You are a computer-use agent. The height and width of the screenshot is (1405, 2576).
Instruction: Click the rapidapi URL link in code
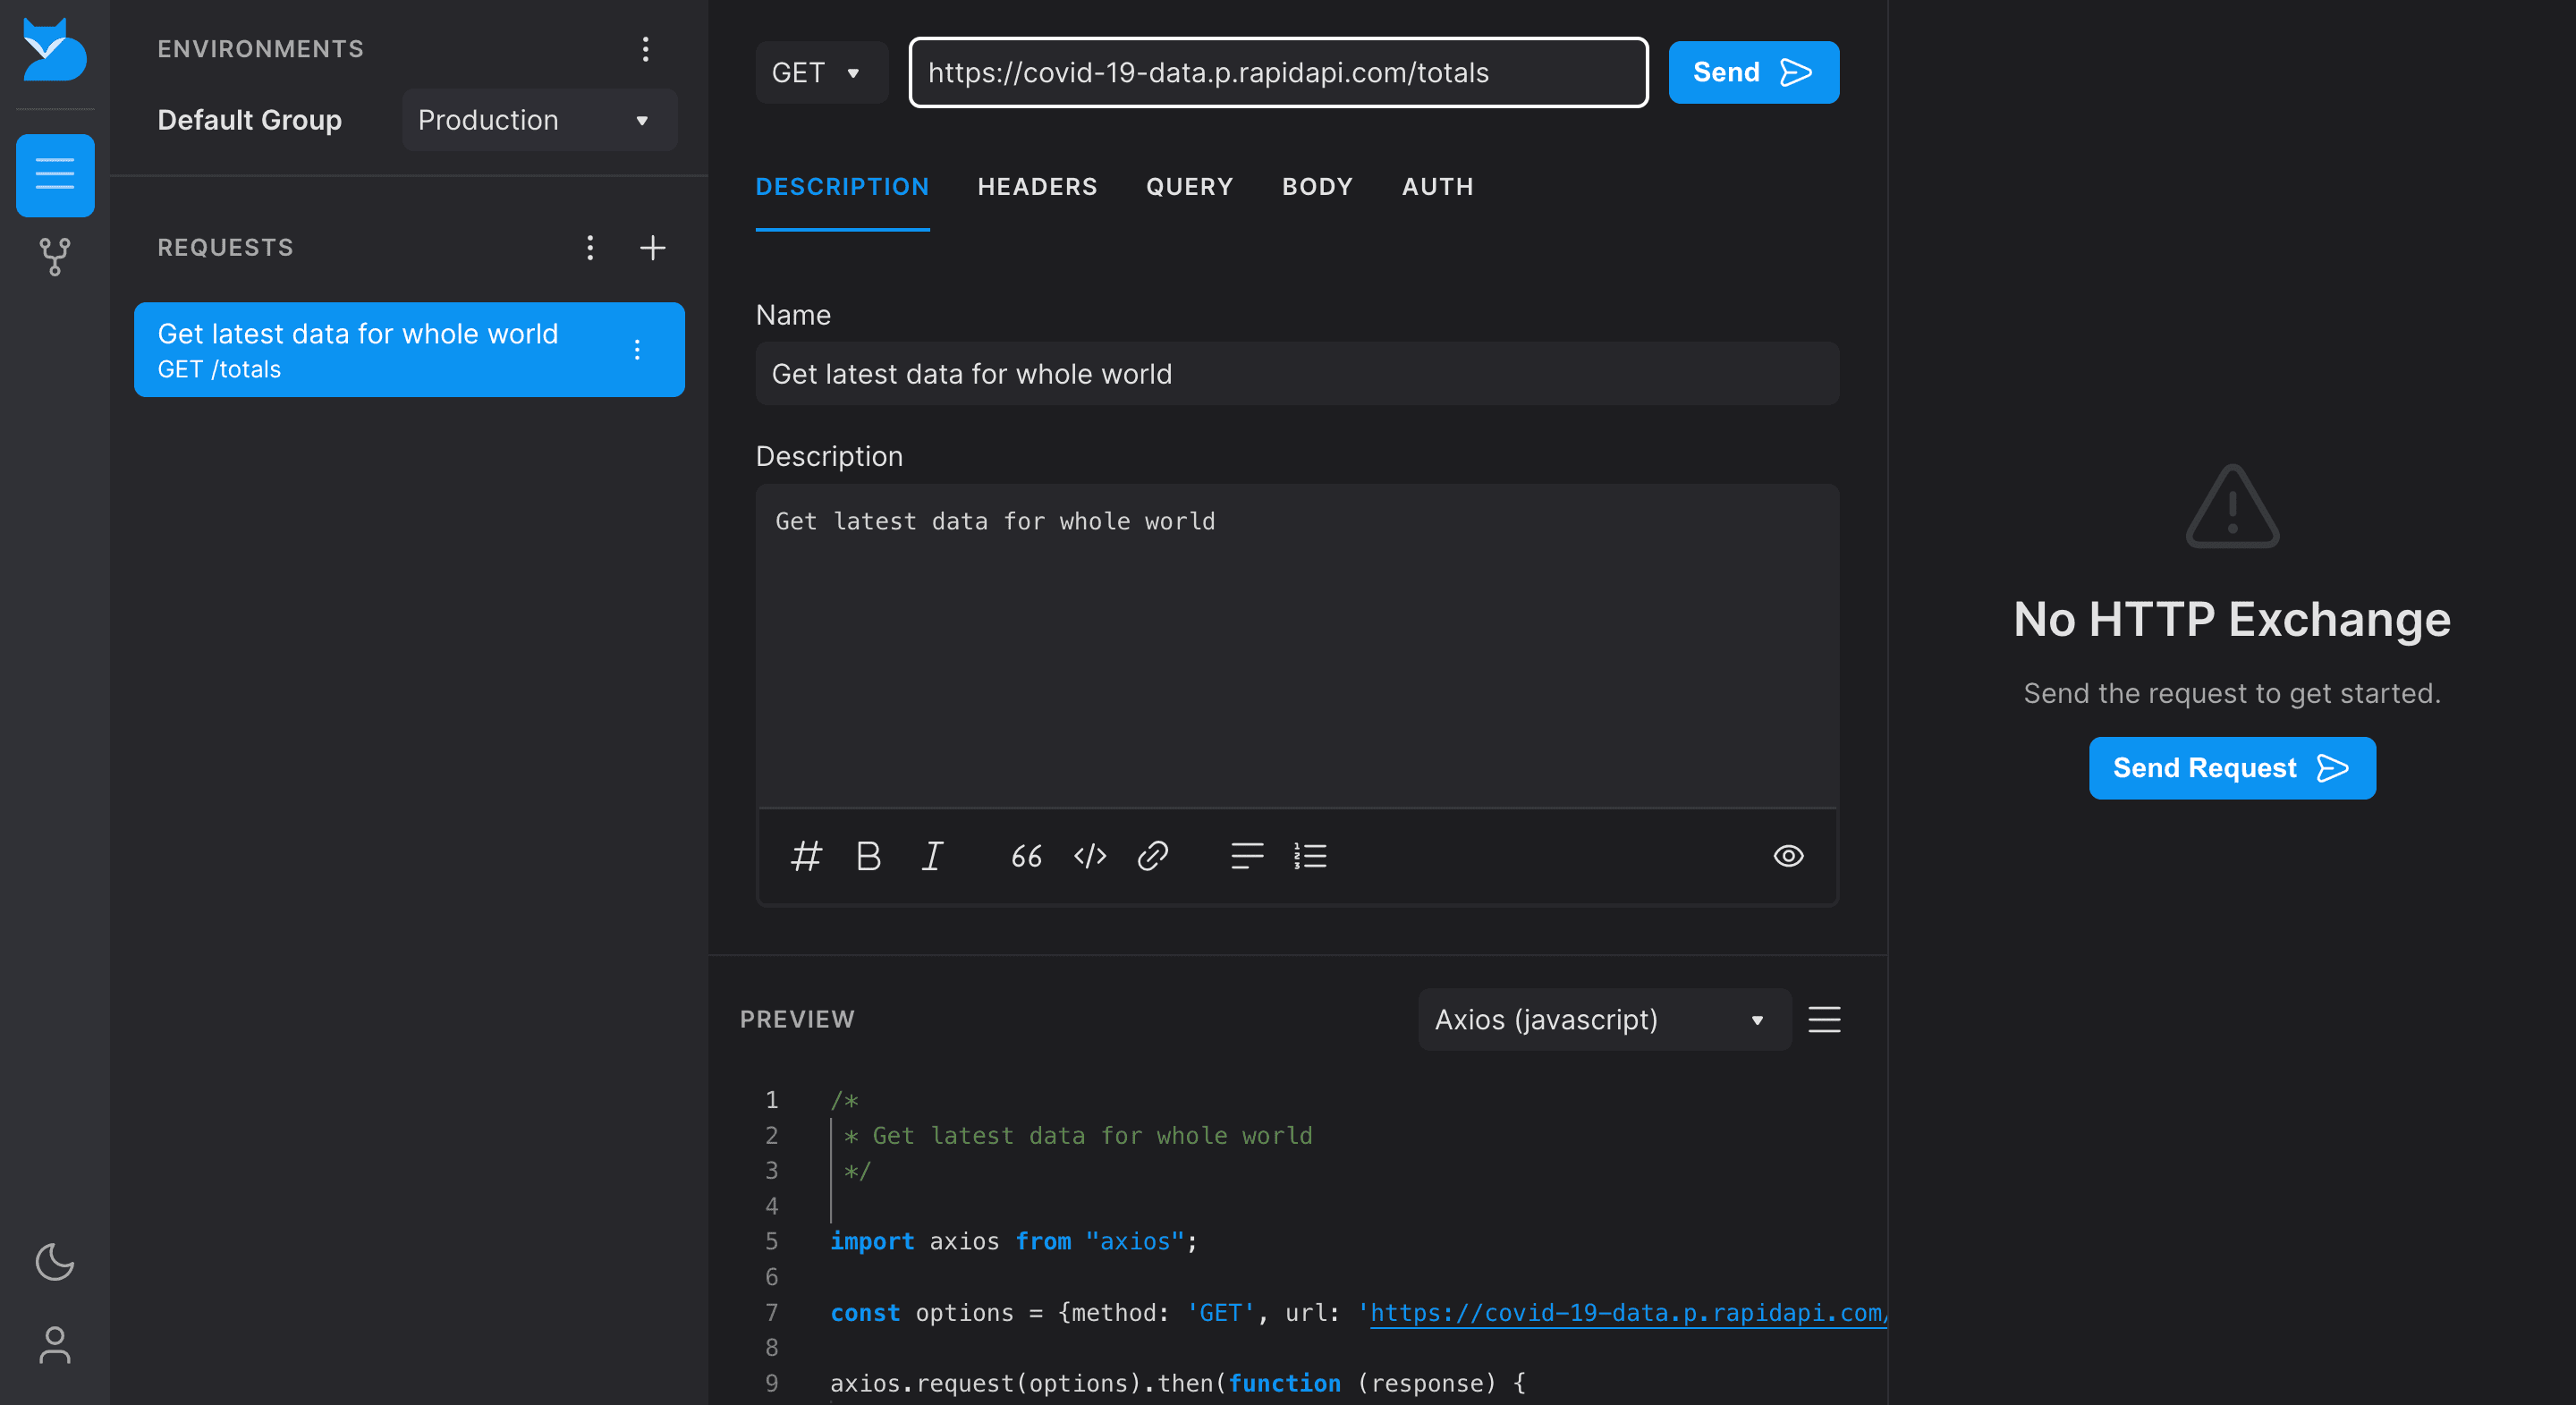[1628, 1312]
